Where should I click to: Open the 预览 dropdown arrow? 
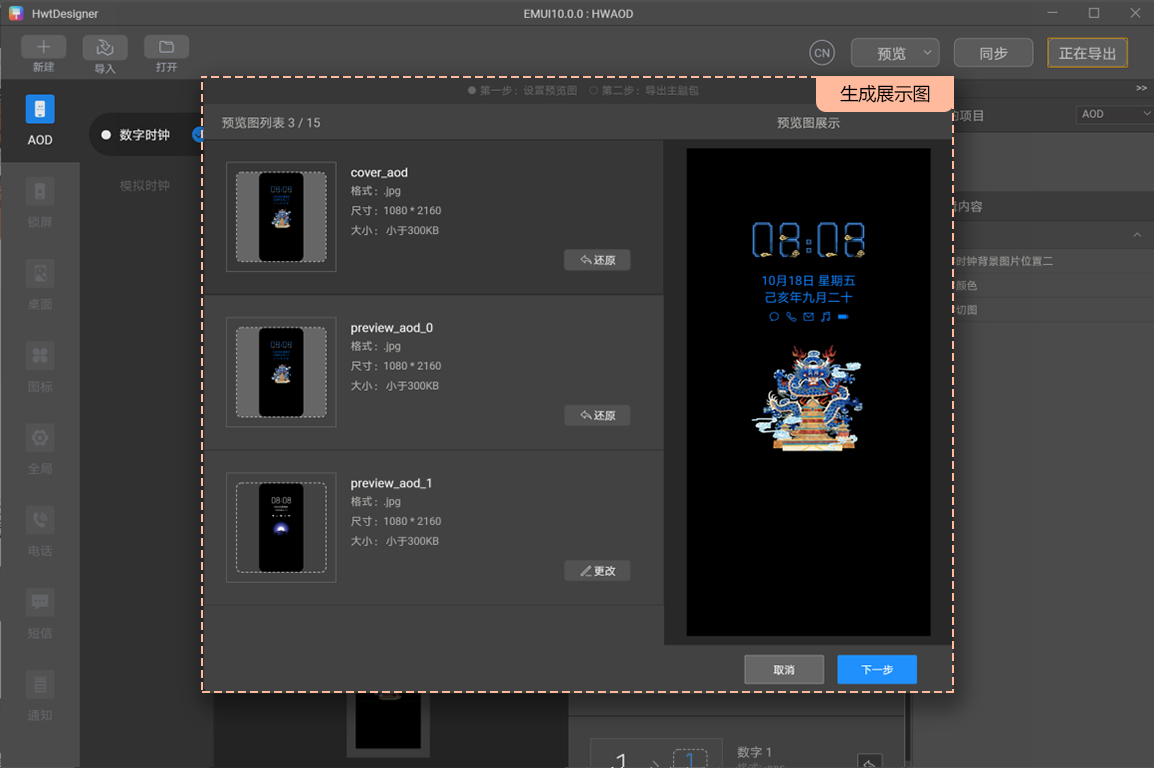927,53
